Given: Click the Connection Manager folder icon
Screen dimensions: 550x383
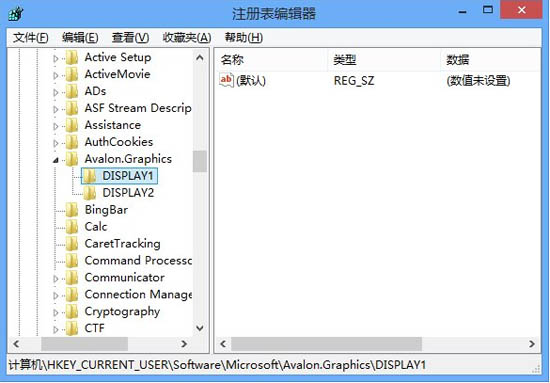Looking at the screenshot, I should tap(72, 294).
